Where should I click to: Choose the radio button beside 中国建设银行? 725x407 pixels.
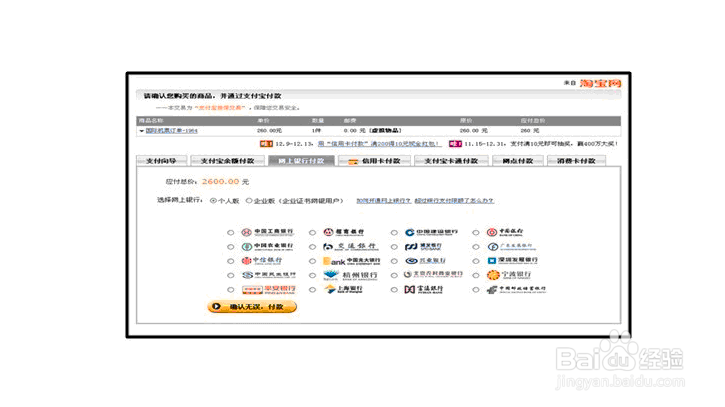tap(394, 233)
